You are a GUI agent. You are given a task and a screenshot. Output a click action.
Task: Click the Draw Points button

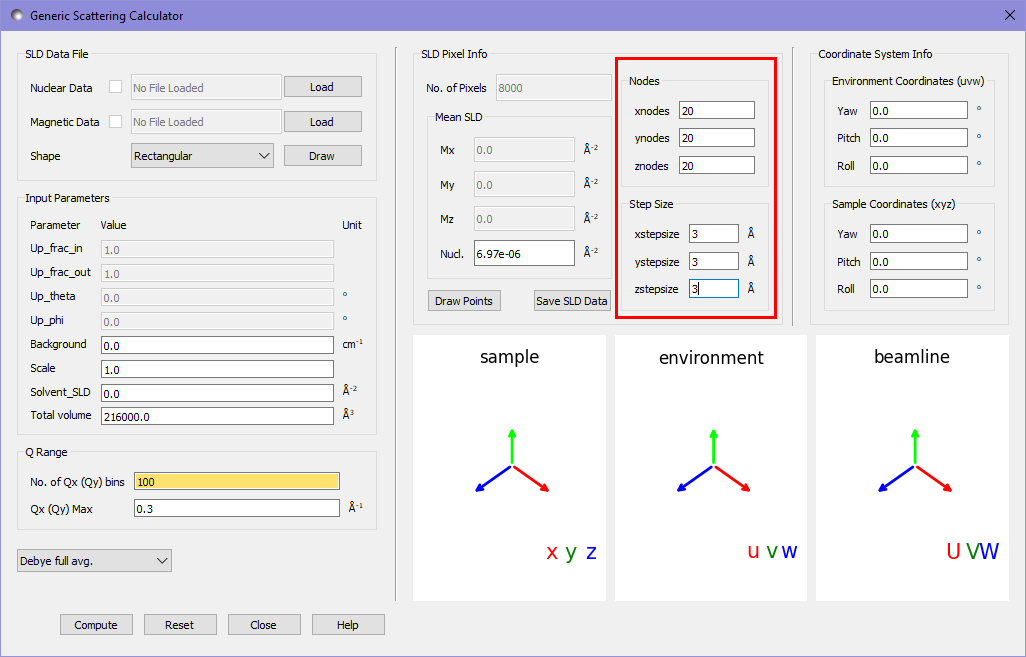click(463, 300)
